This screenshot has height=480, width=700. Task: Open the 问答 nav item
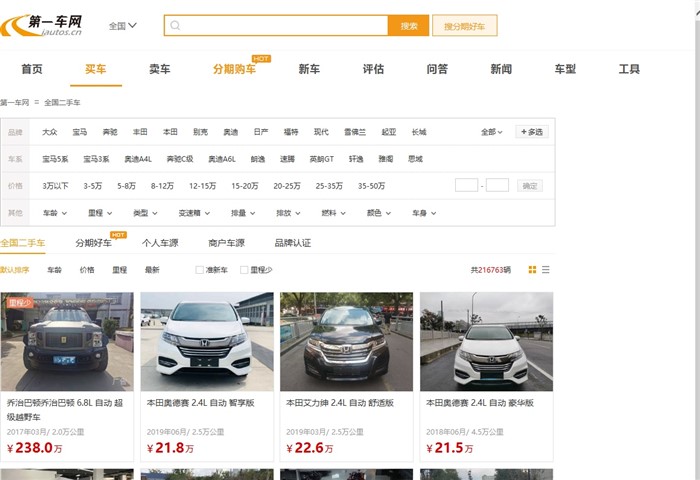point(437,69)
